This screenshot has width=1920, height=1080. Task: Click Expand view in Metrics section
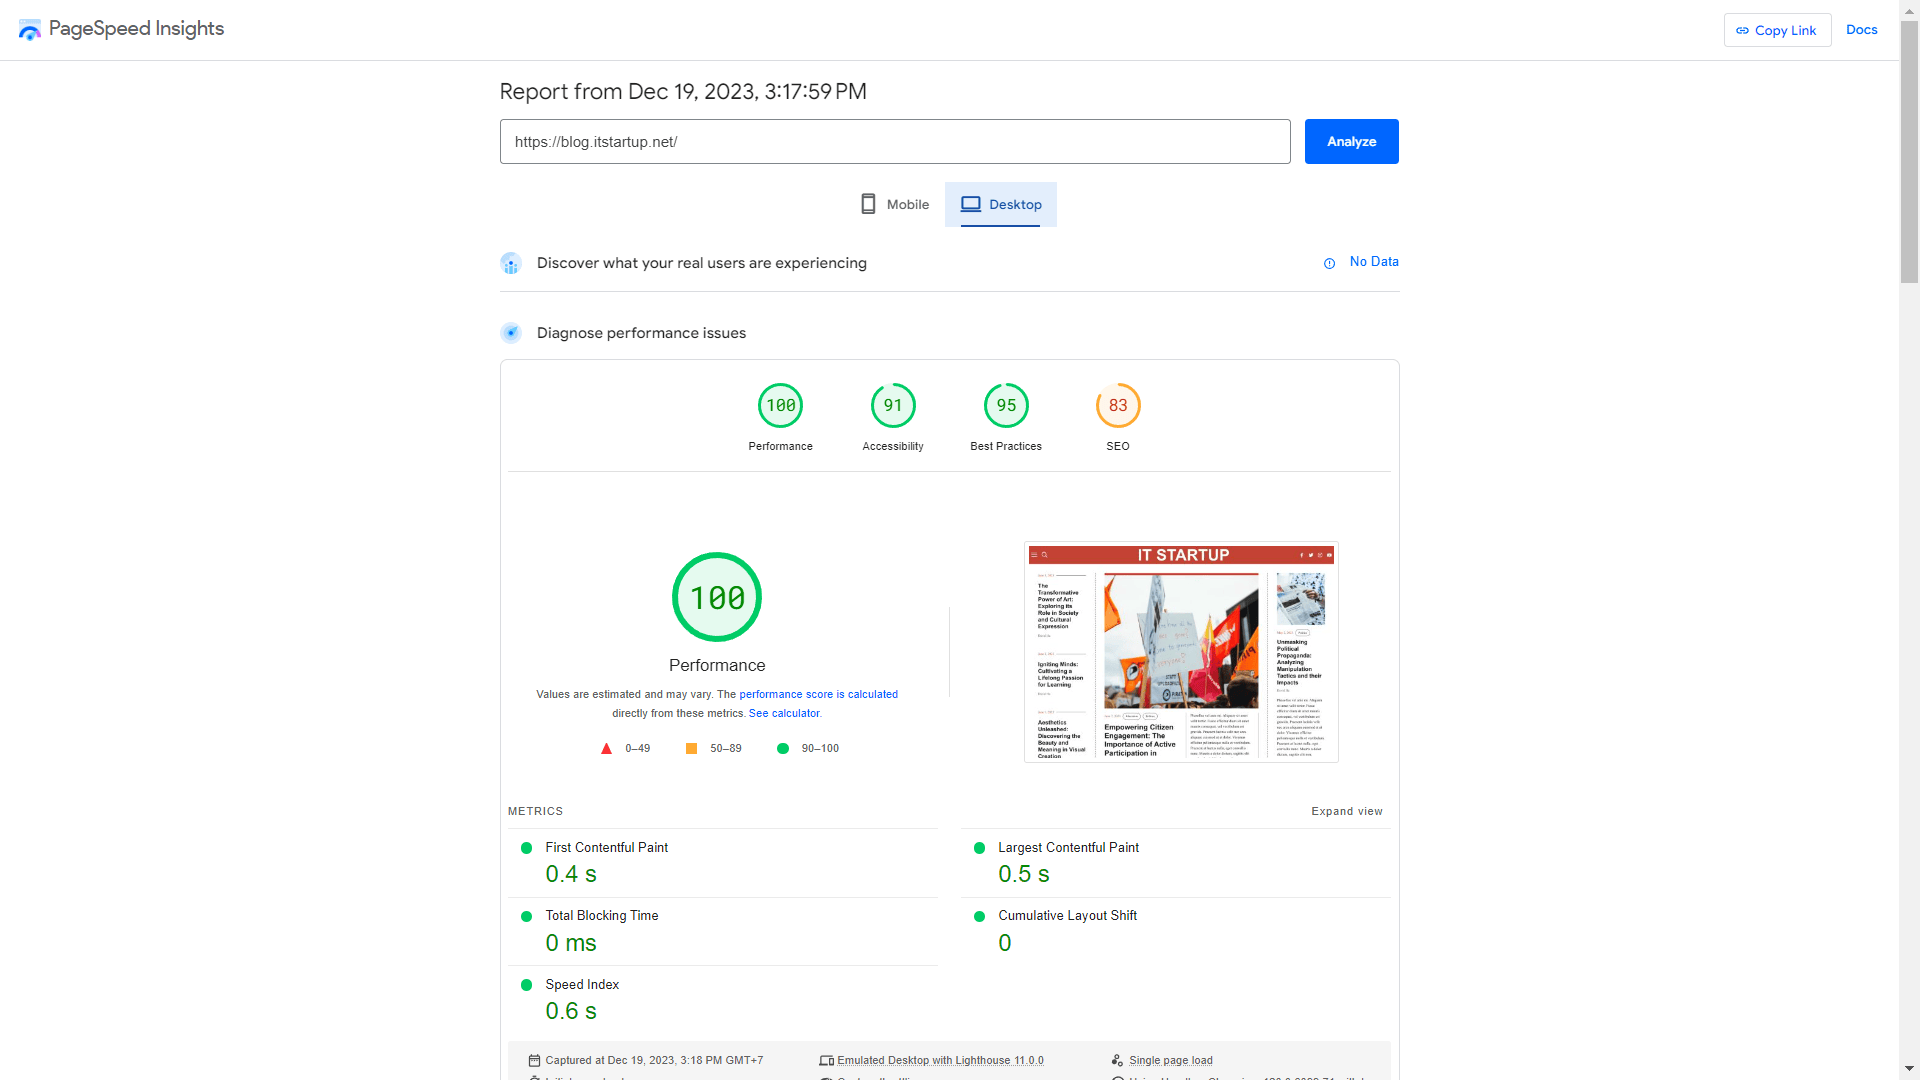coord(1347,811)
